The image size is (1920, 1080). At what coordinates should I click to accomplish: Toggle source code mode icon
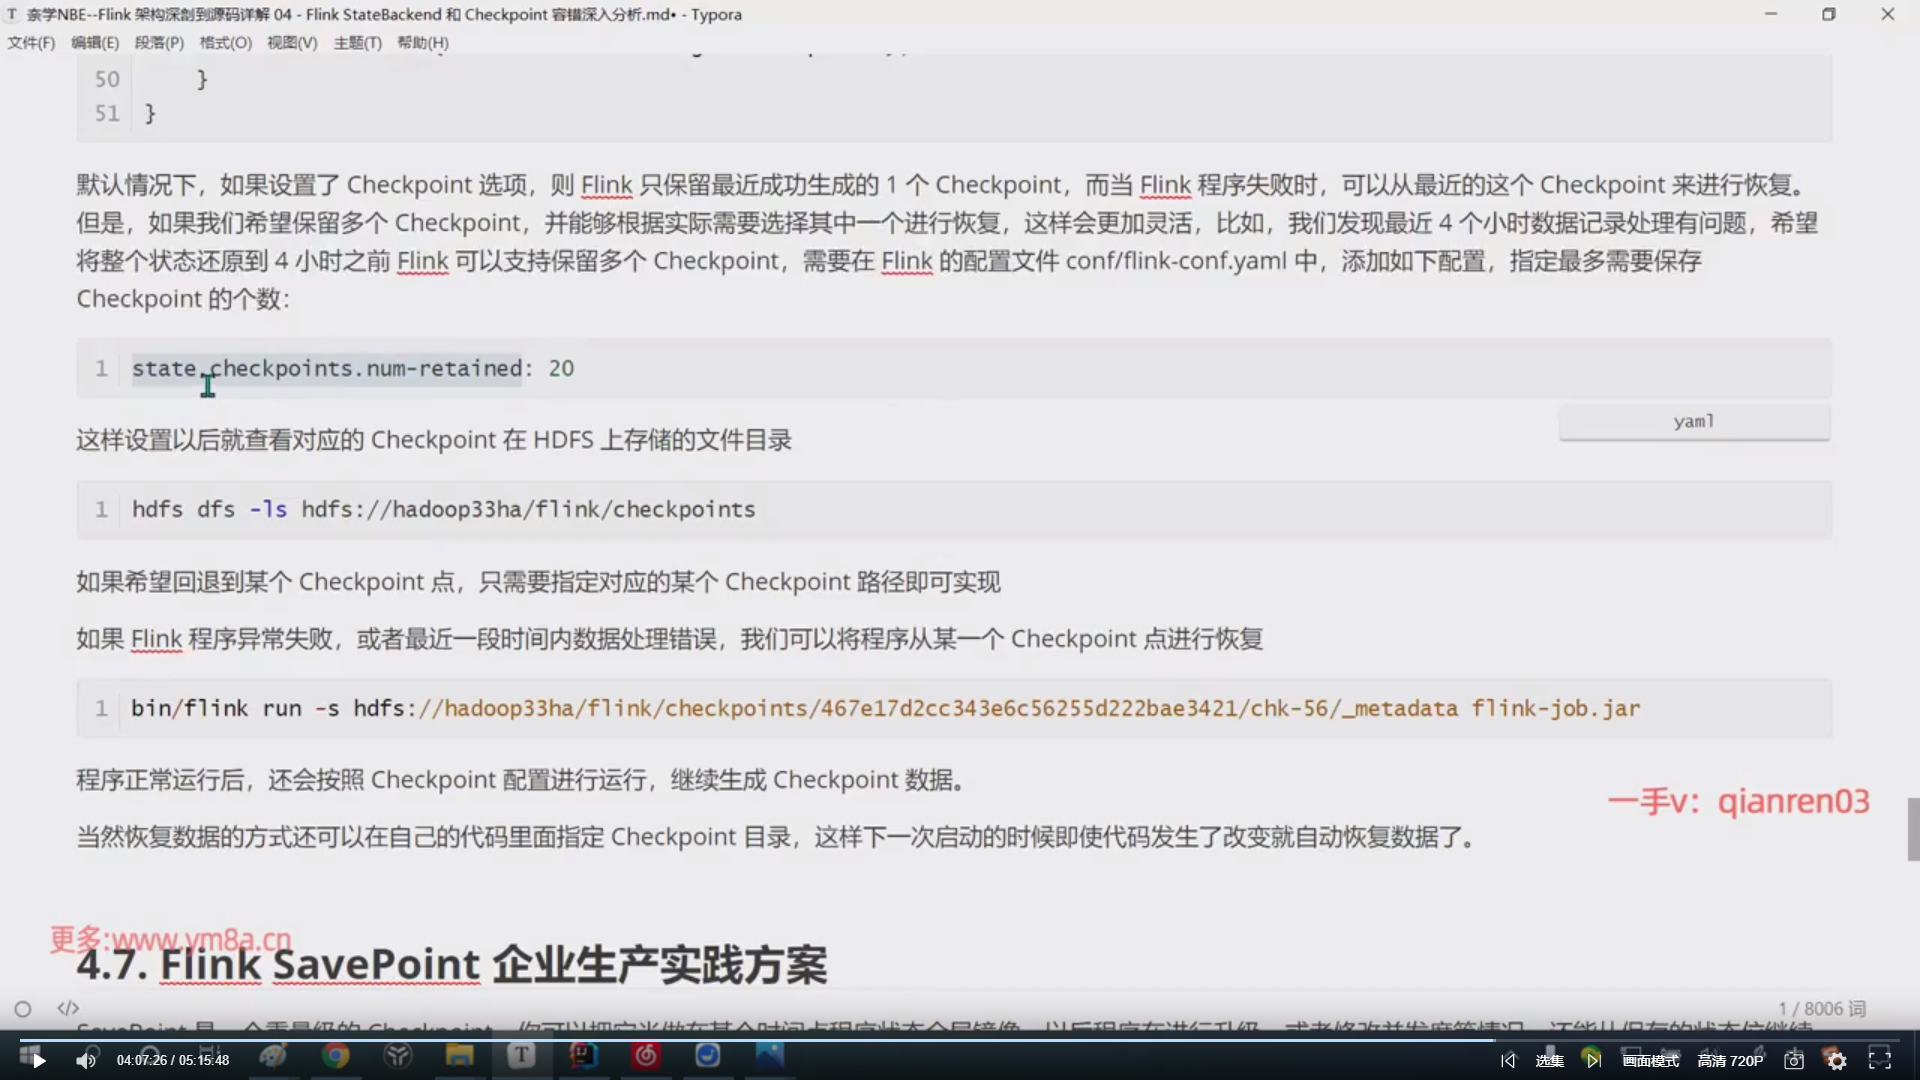coord(68,1008)
